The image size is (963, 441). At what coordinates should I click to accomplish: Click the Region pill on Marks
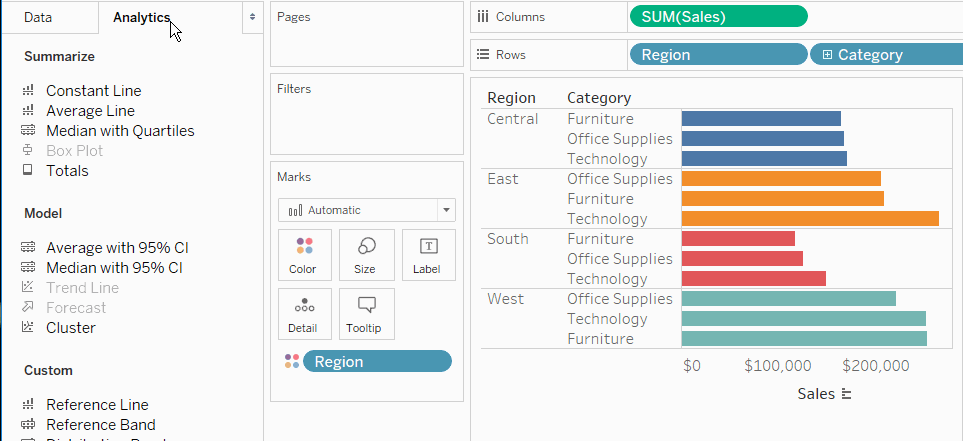pyautogui.click(x=376, y=362)
